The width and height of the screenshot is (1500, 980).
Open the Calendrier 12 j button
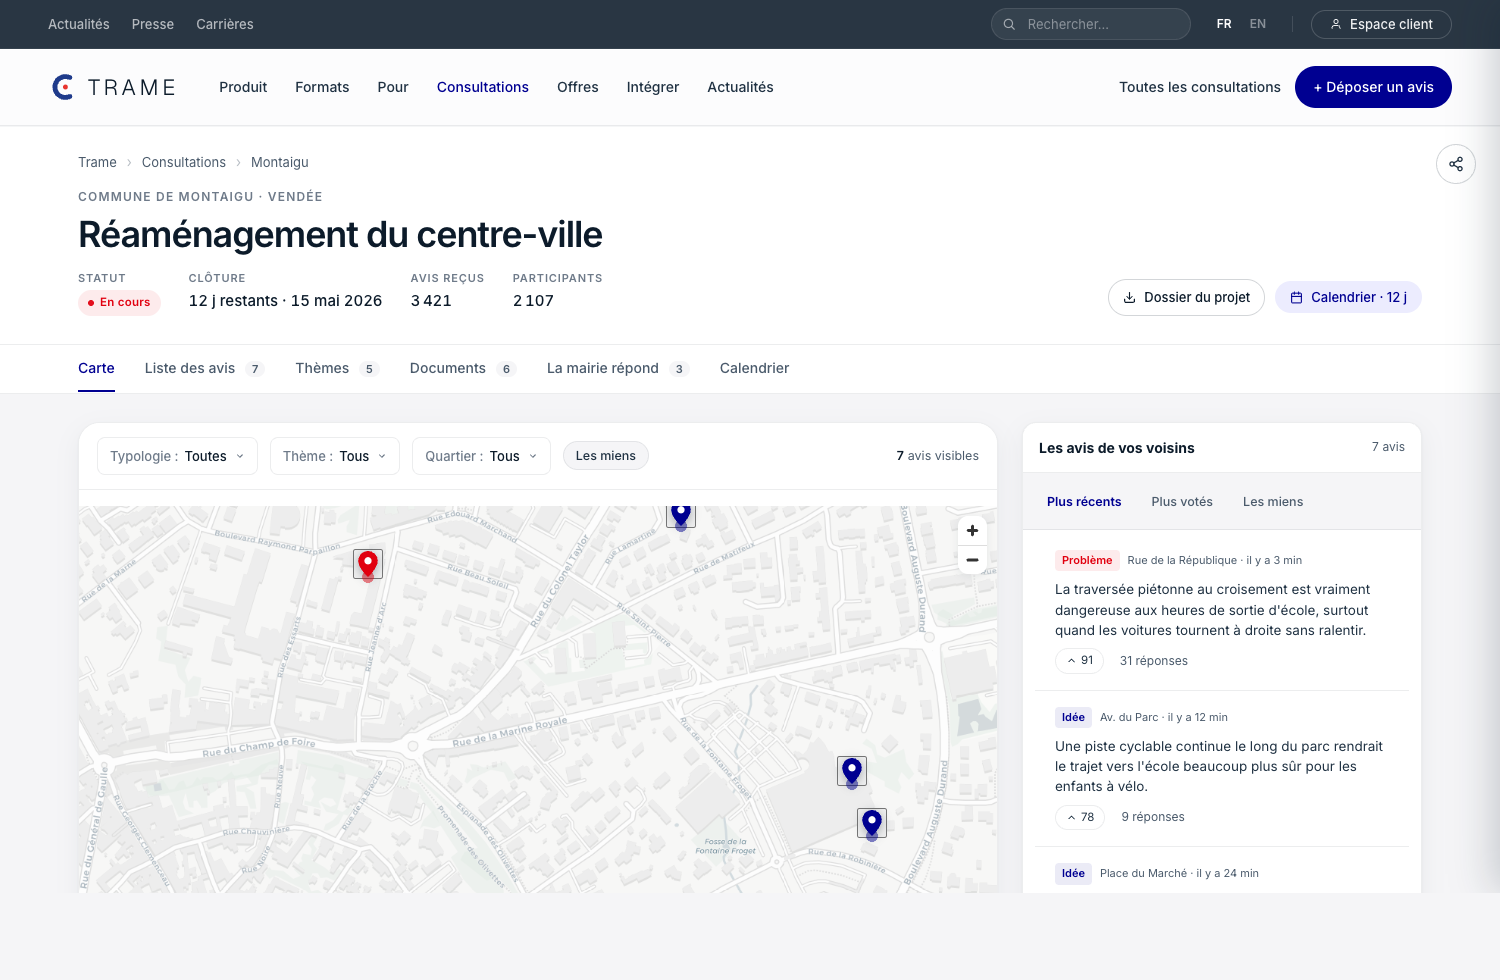1348,297
